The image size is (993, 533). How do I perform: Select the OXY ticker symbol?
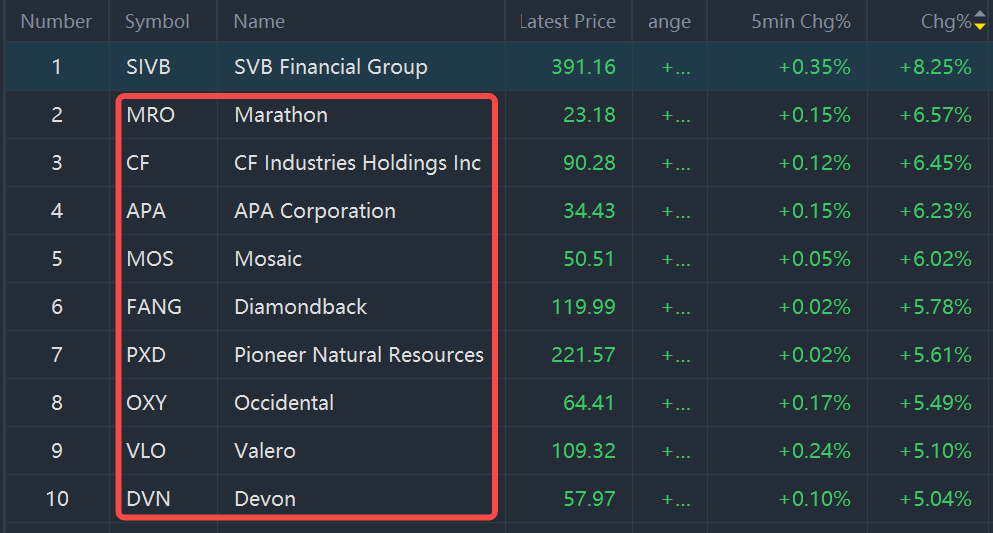point(146,403)
